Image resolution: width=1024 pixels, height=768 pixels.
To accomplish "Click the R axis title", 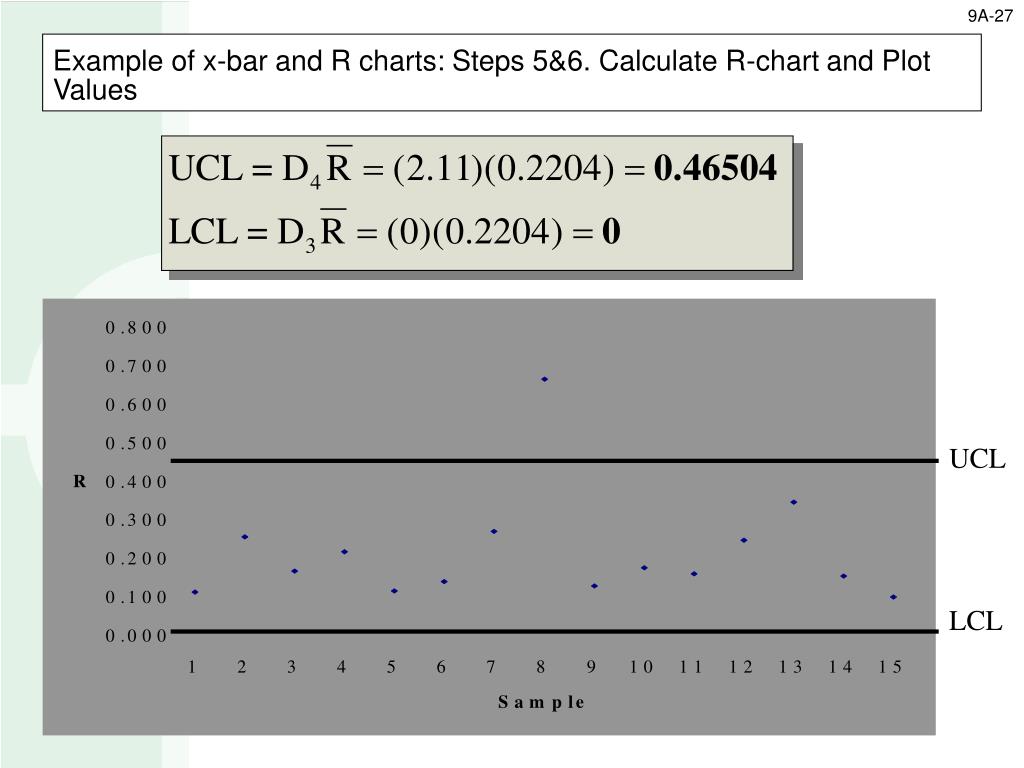I will click(x=80, y=482).
